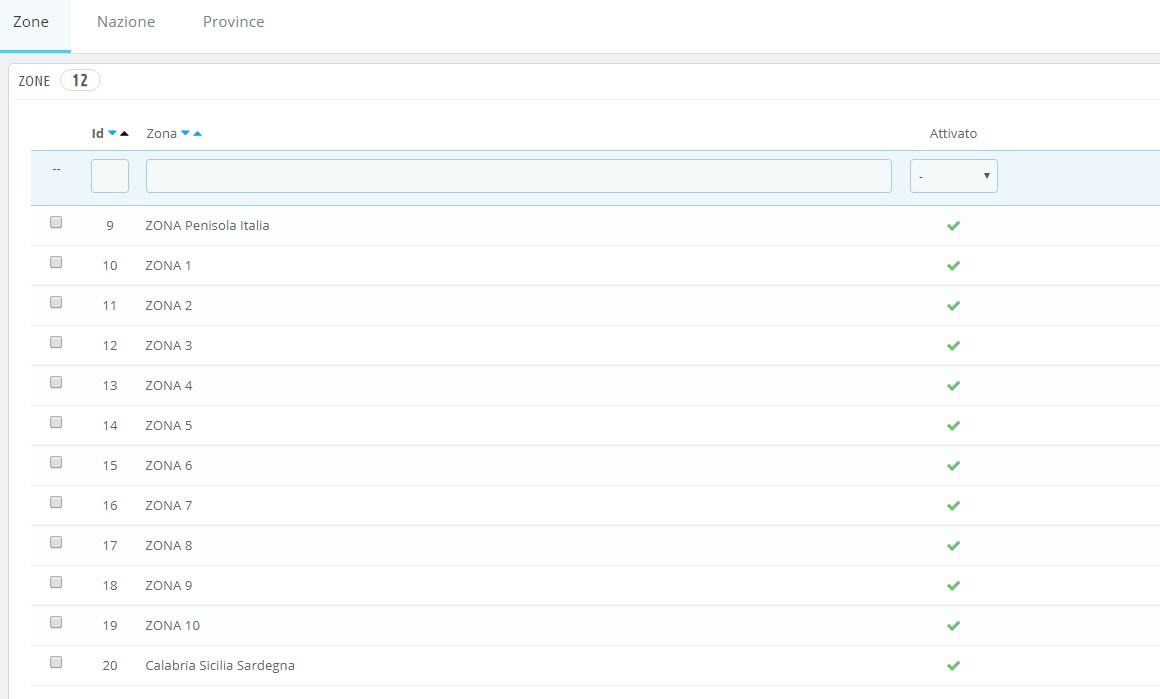The width and height of the screenshot is (1160, 699).
Task: Toggle enabled checkmark for ZONA 9
Action: pyautogui.click(x=954, y=585)
